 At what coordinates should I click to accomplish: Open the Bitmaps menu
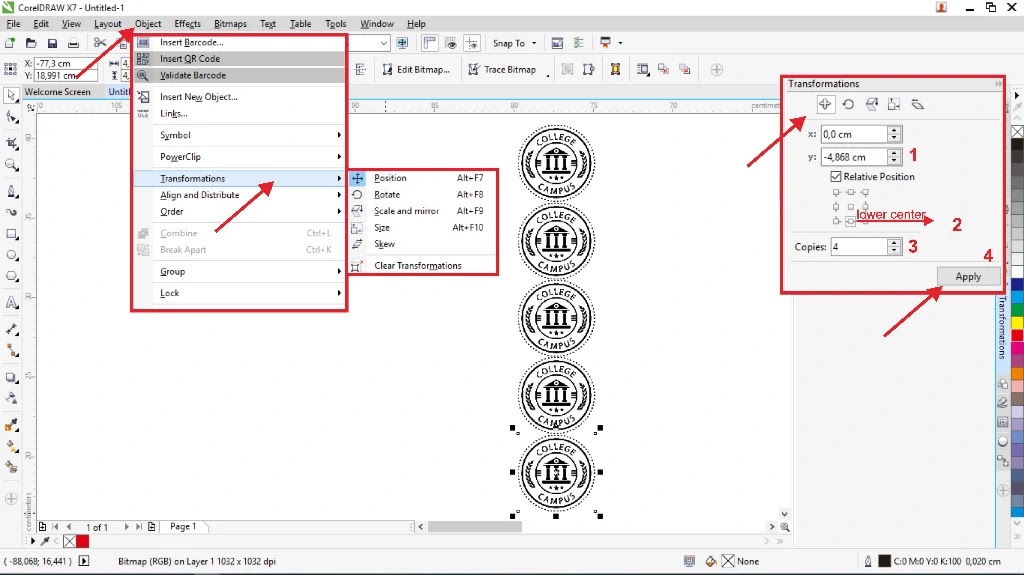coord(230,24)
